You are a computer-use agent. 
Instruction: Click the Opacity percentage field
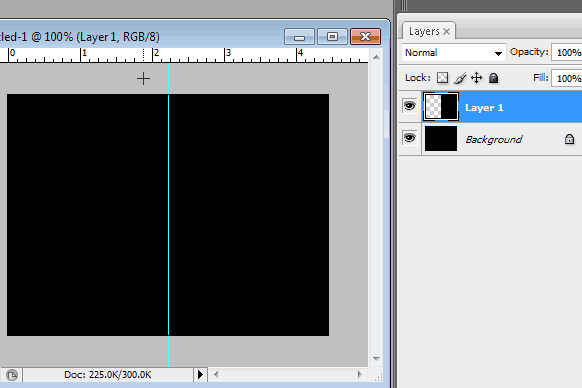click(x=567, y=52)
